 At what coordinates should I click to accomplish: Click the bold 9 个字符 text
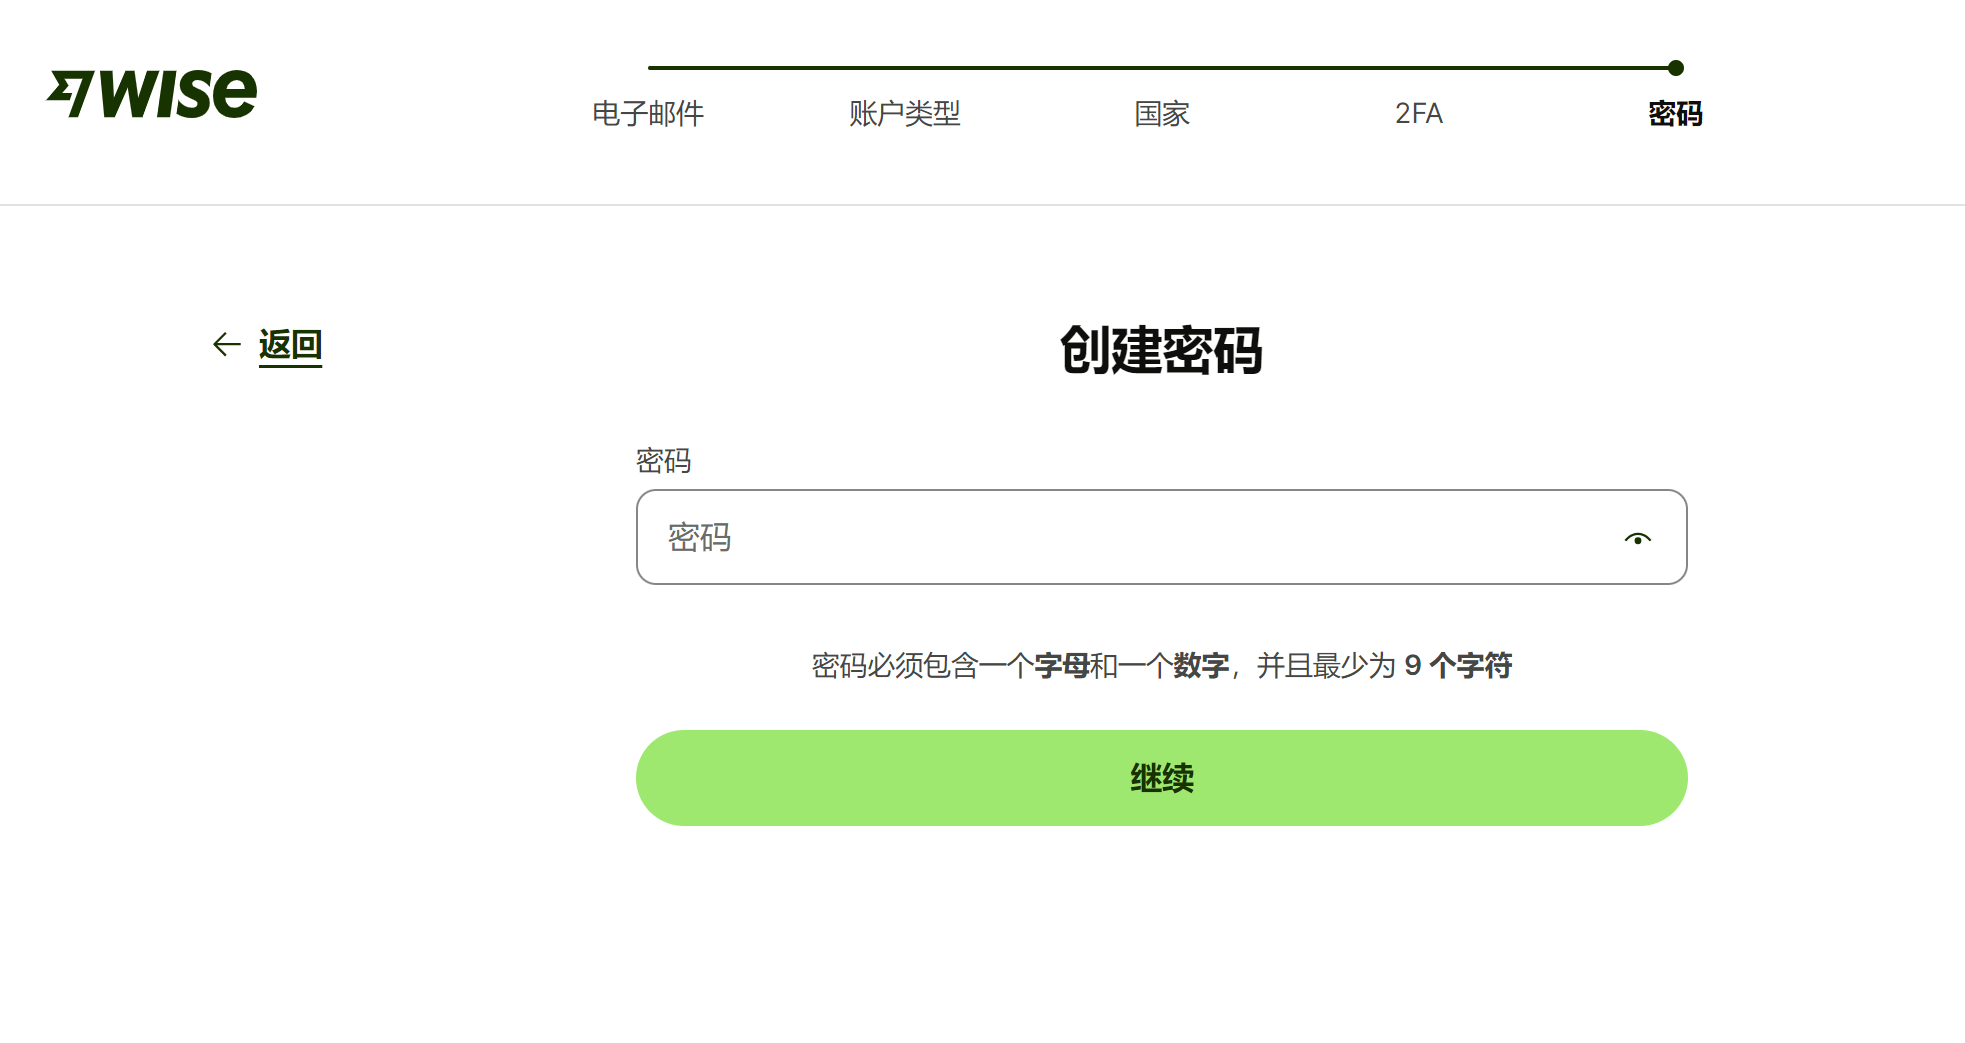pyautogui.click(x=1457, y=666)
